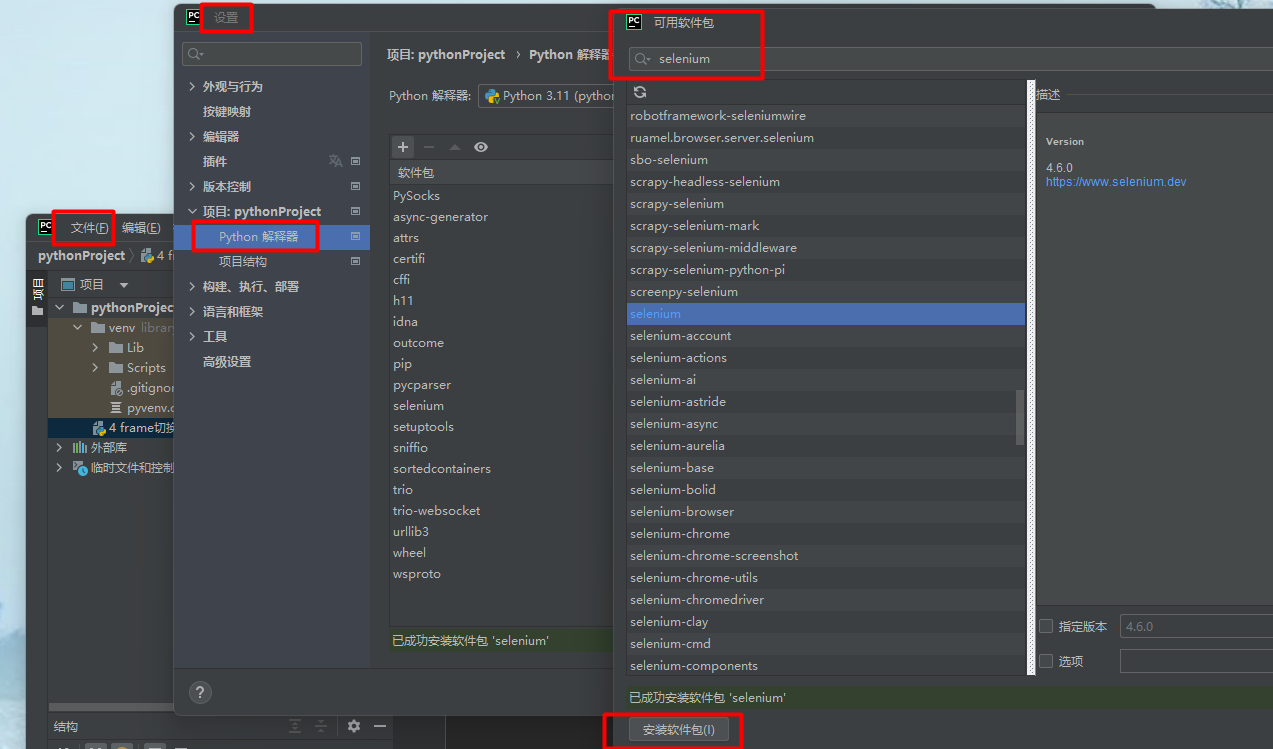Click the pyvenv config file icon
The height and width of the screenshot is (749, 1273).
116,408
